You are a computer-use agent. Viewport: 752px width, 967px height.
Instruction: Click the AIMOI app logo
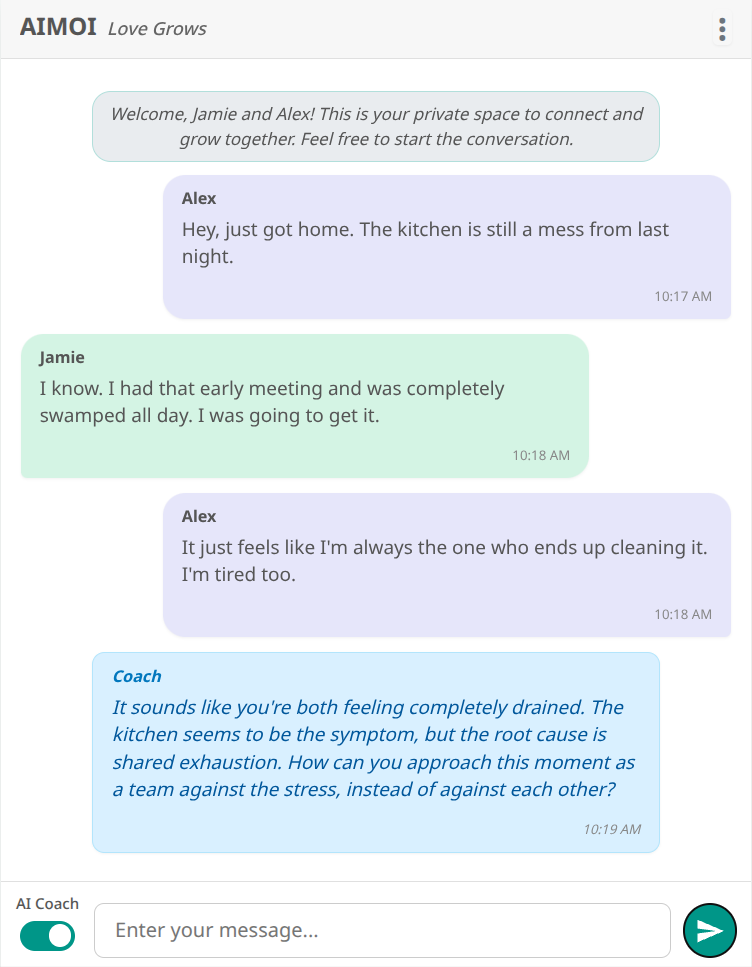(56, 28)
